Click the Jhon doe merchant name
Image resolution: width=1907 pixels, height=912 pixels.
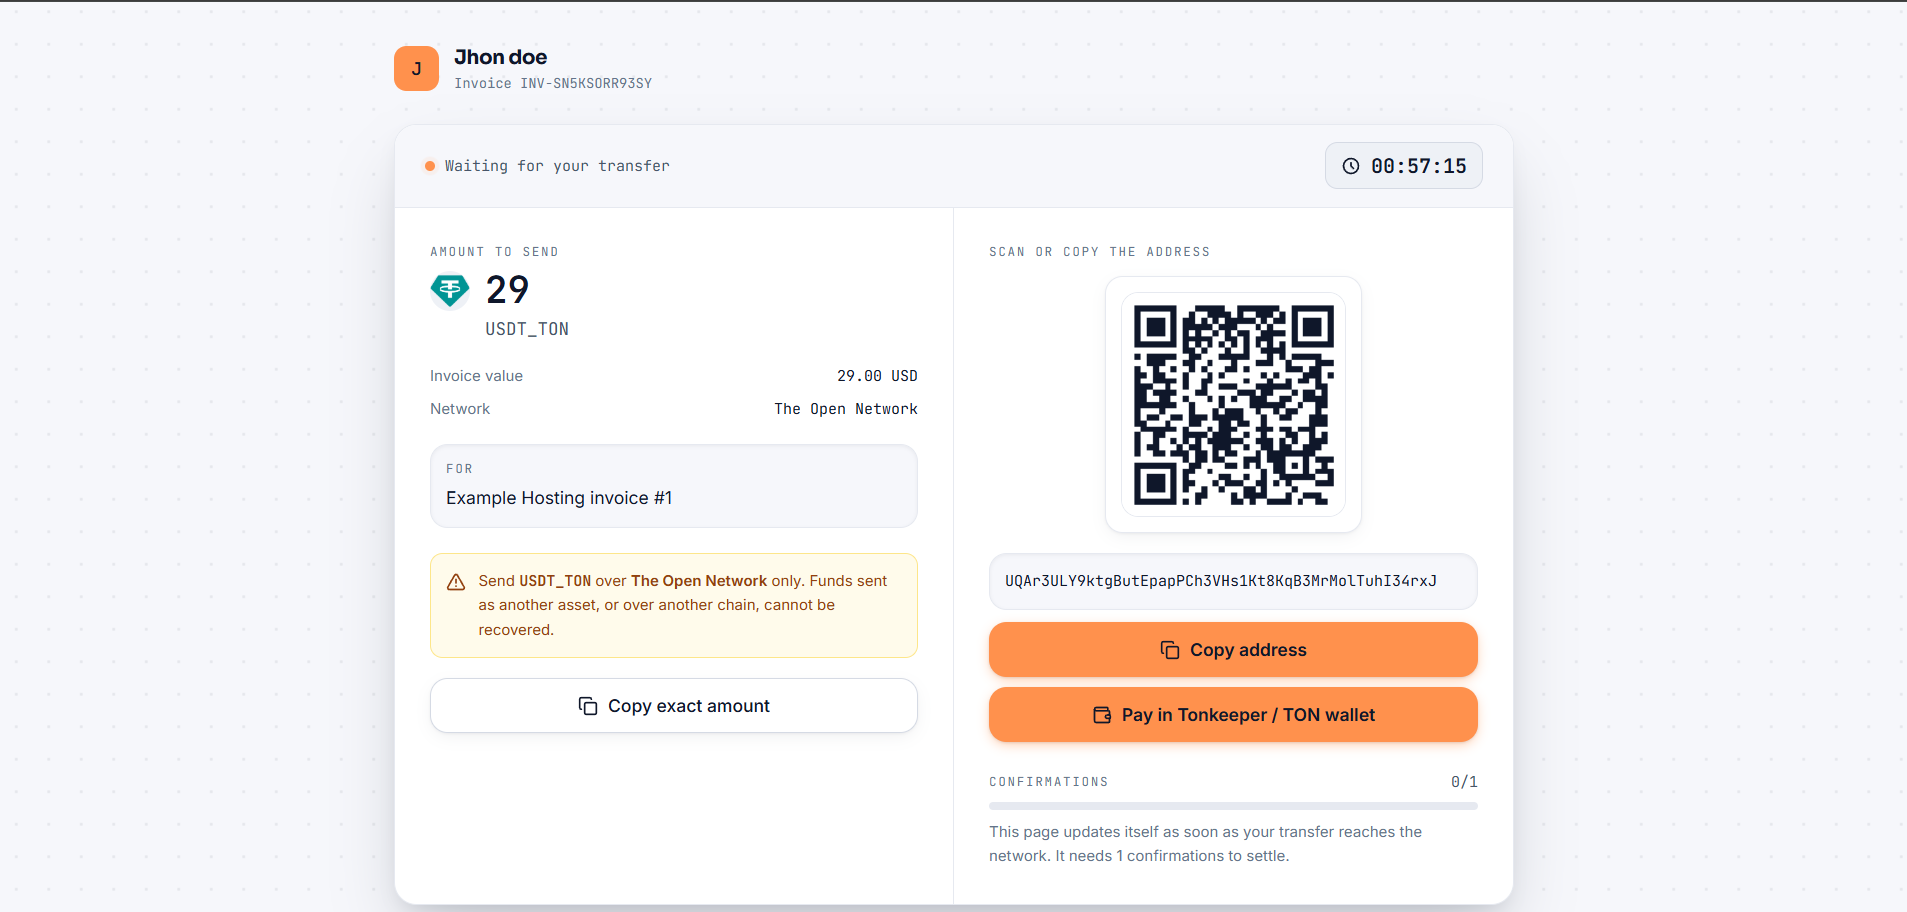(x=500, y=57)
